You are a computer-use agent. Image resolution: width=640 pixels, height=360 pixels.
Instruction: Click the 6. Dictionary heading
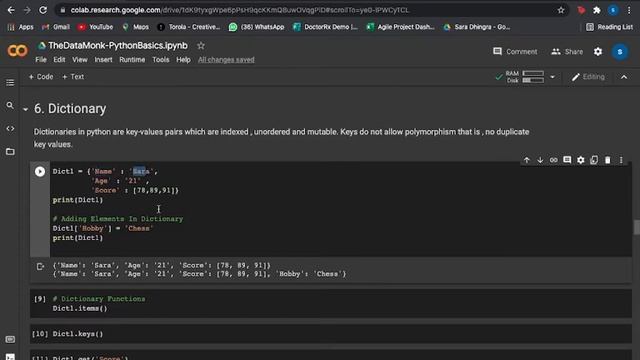point(70,109)
